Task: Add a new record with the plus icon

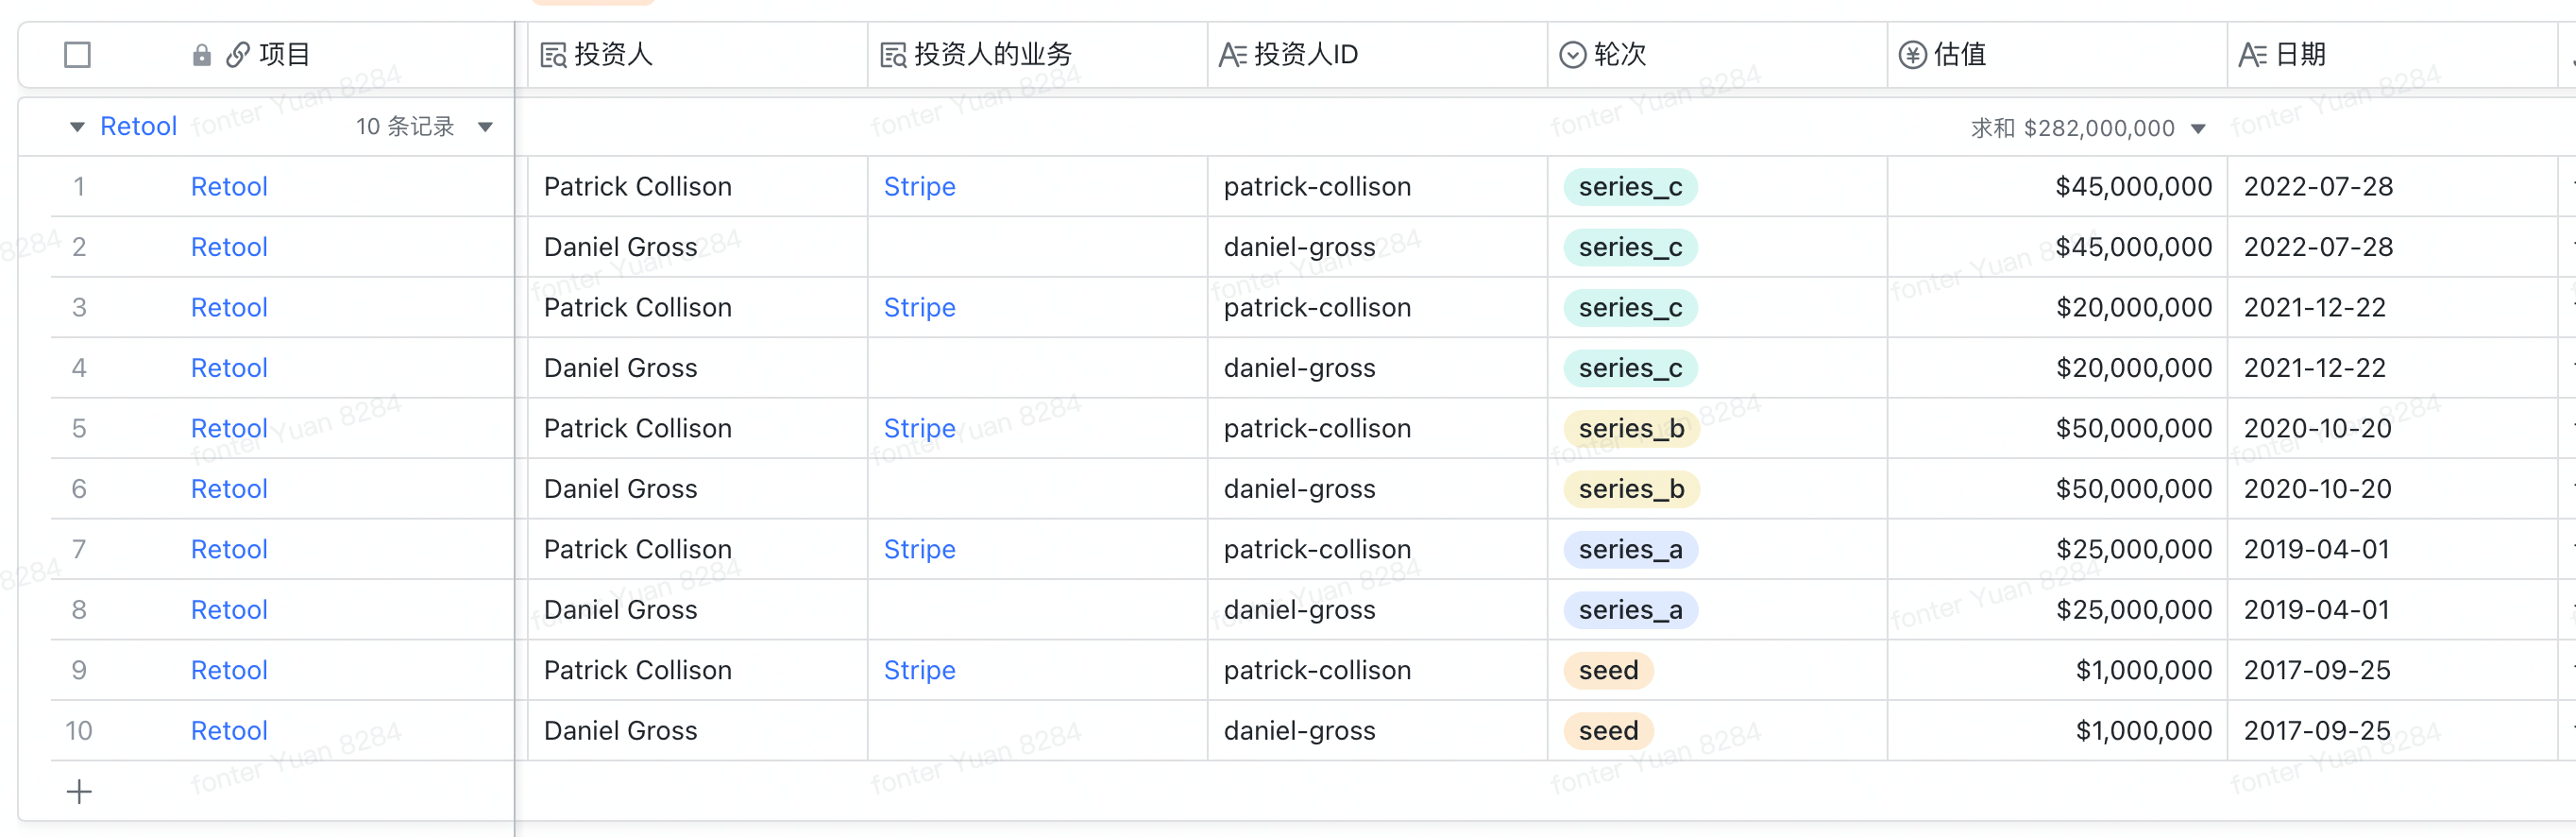Action: [x=79, y=792]
